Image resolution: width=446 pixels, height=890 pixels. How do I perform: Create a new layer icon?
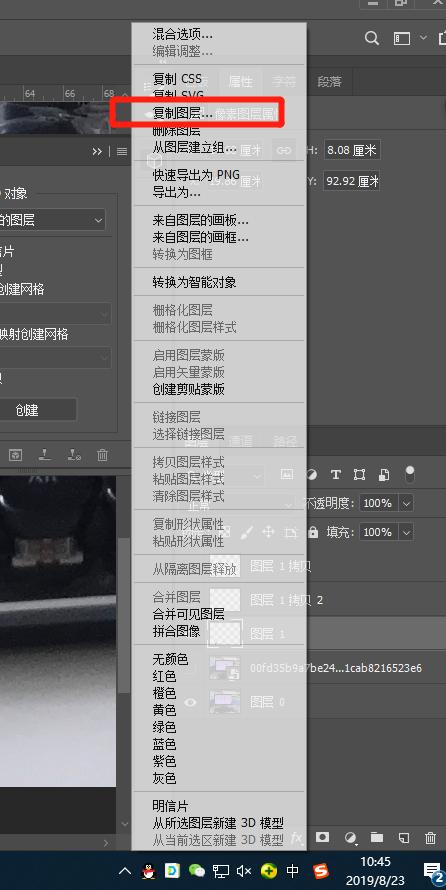(x=403, y=837)
